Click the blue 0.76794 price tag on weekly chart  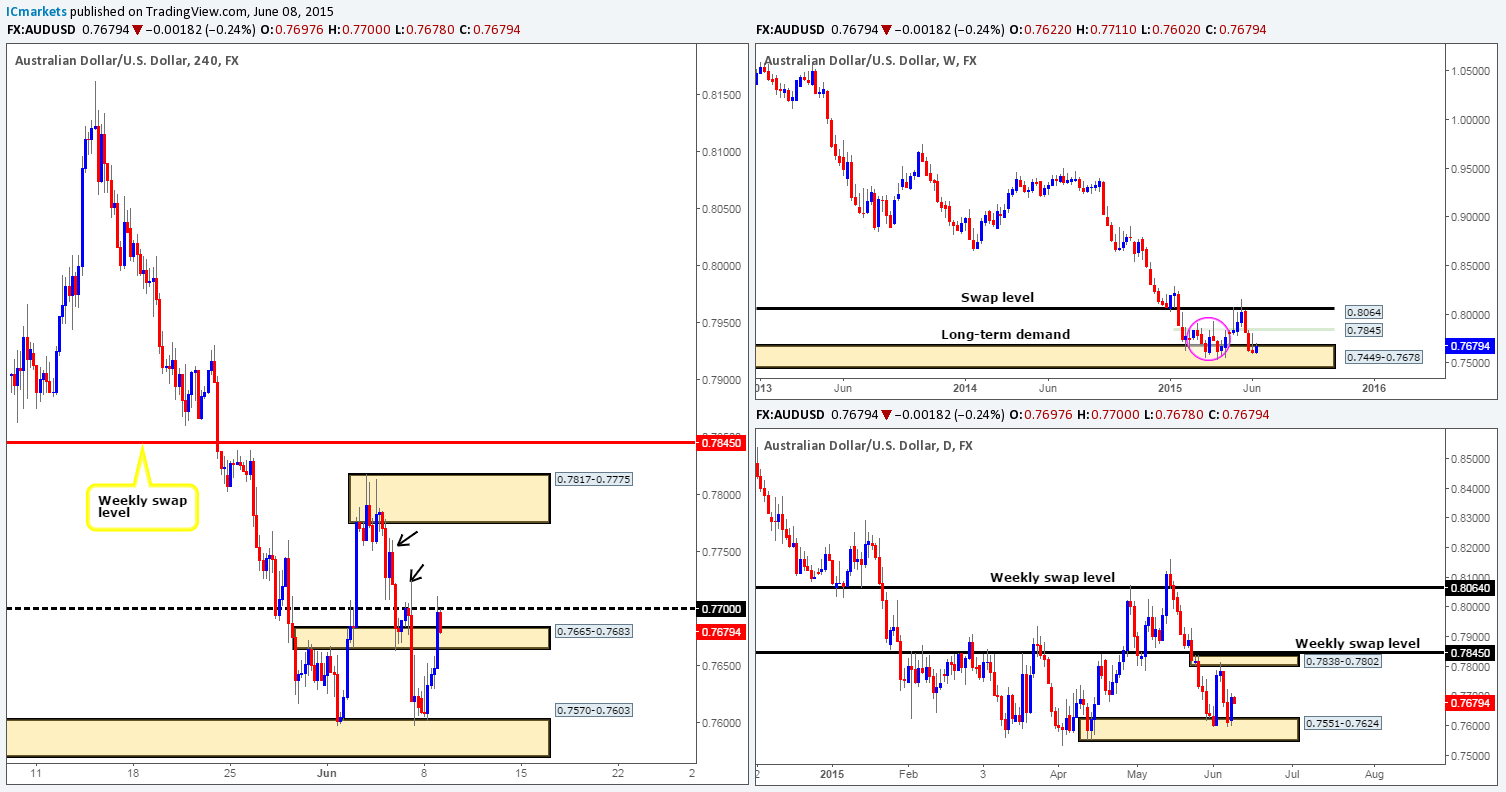click(x=1471, y=346)
